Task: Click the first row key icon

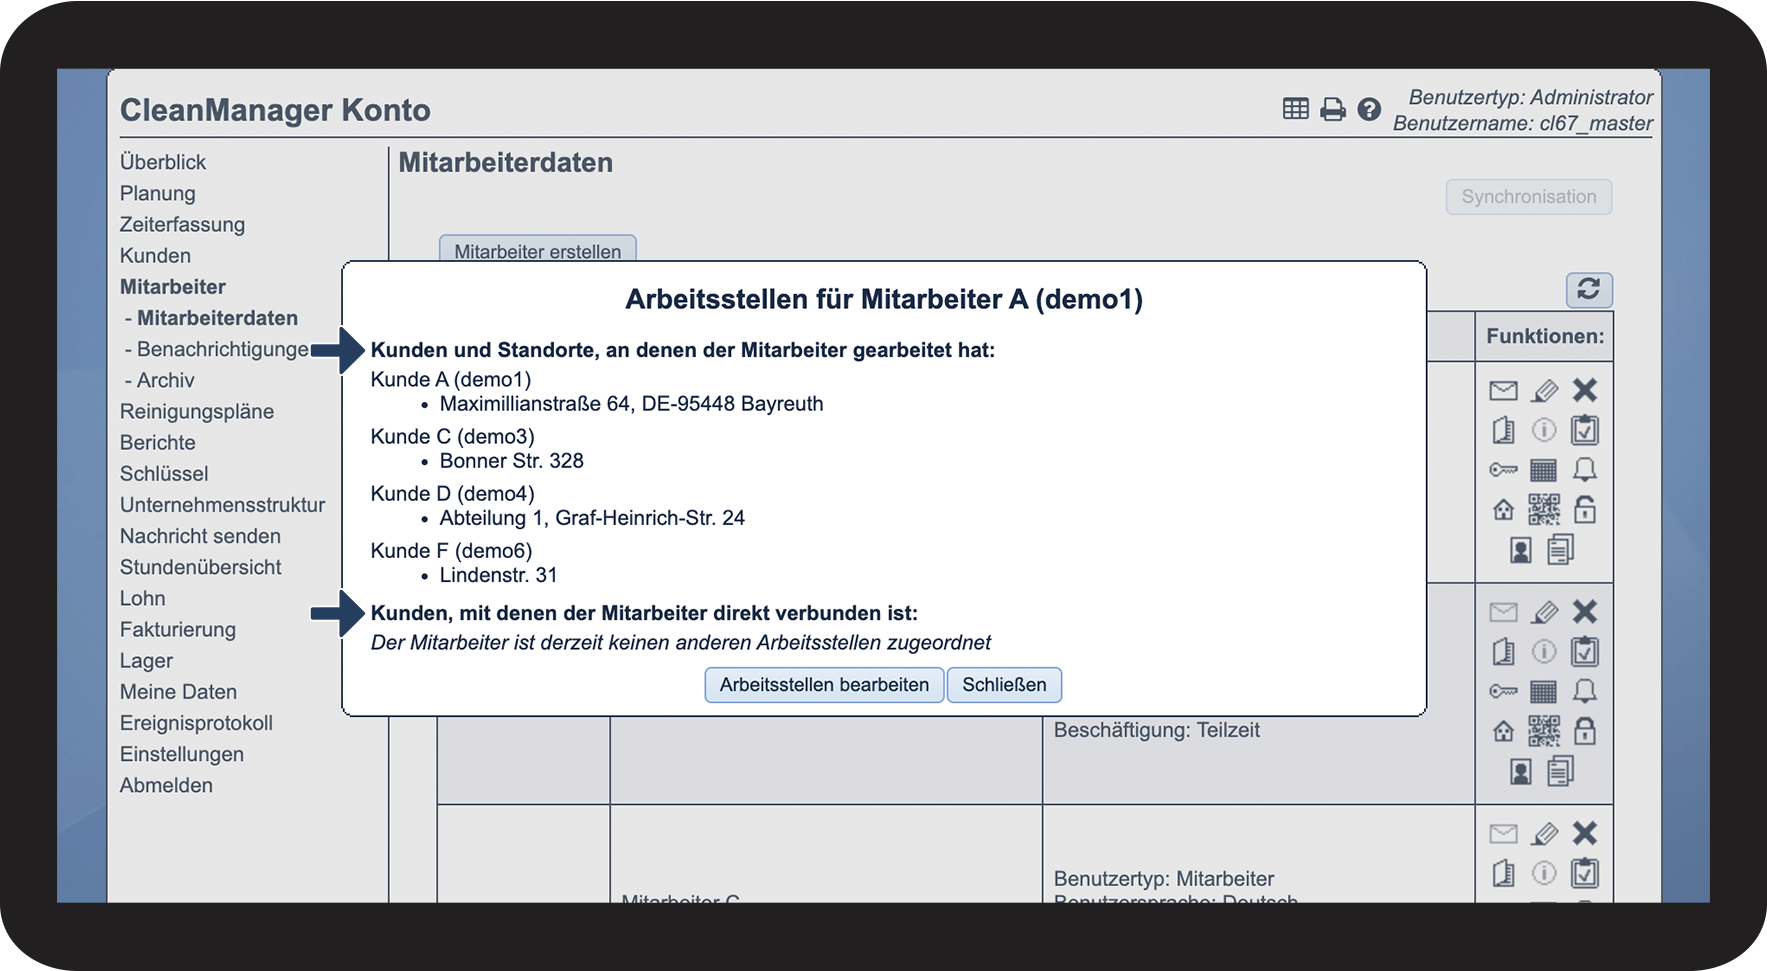Action: tap(1503, 470)
